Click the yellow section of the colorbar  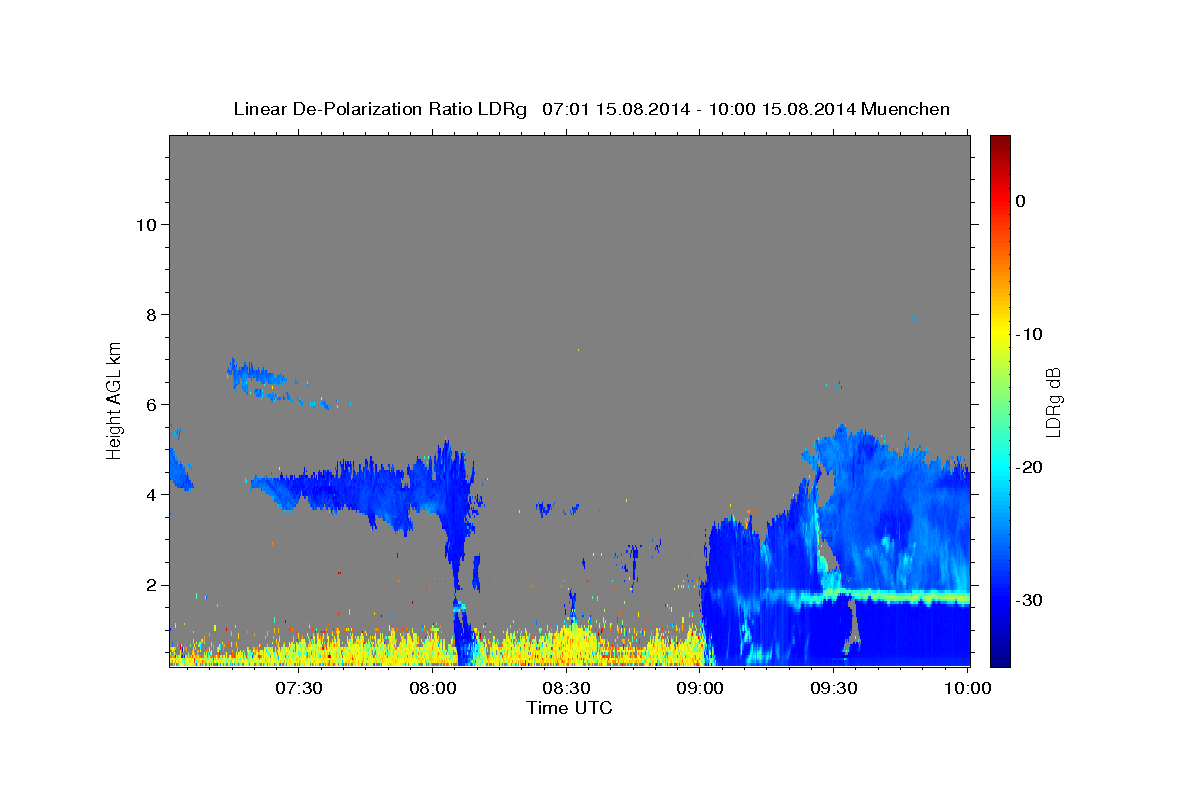1000,334
